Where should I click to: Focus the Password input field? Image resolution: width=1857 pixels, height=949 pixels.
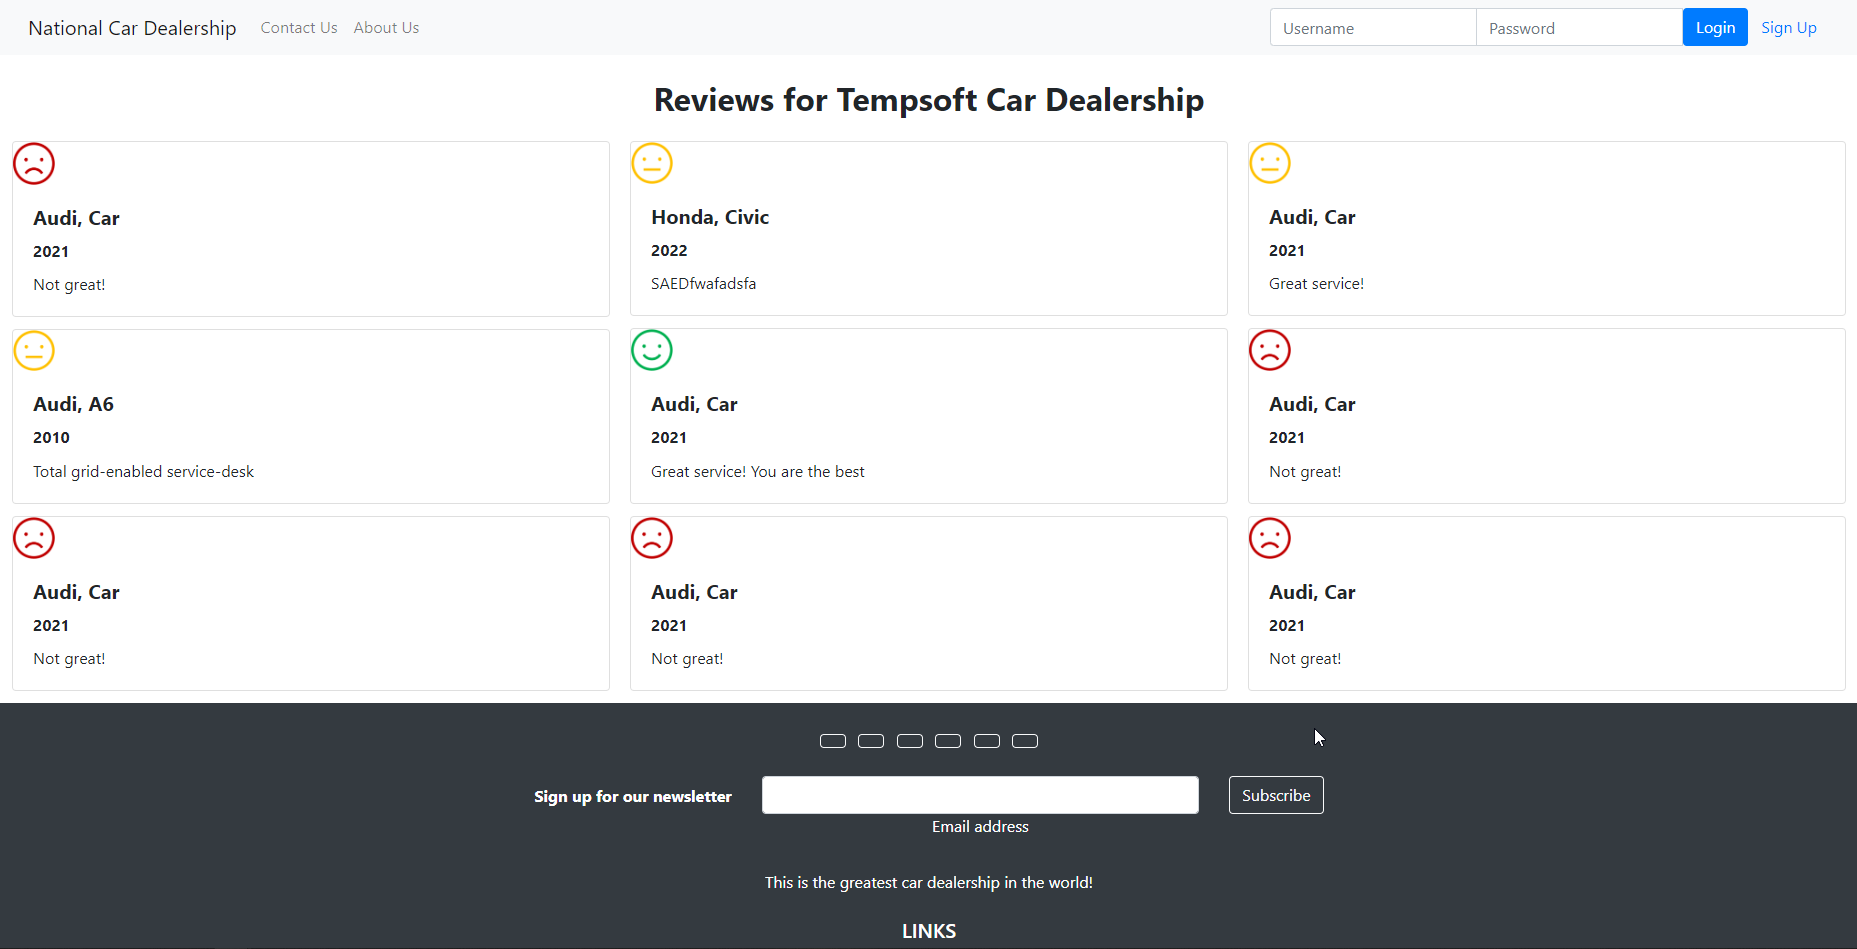click(x=1579, y=27)
